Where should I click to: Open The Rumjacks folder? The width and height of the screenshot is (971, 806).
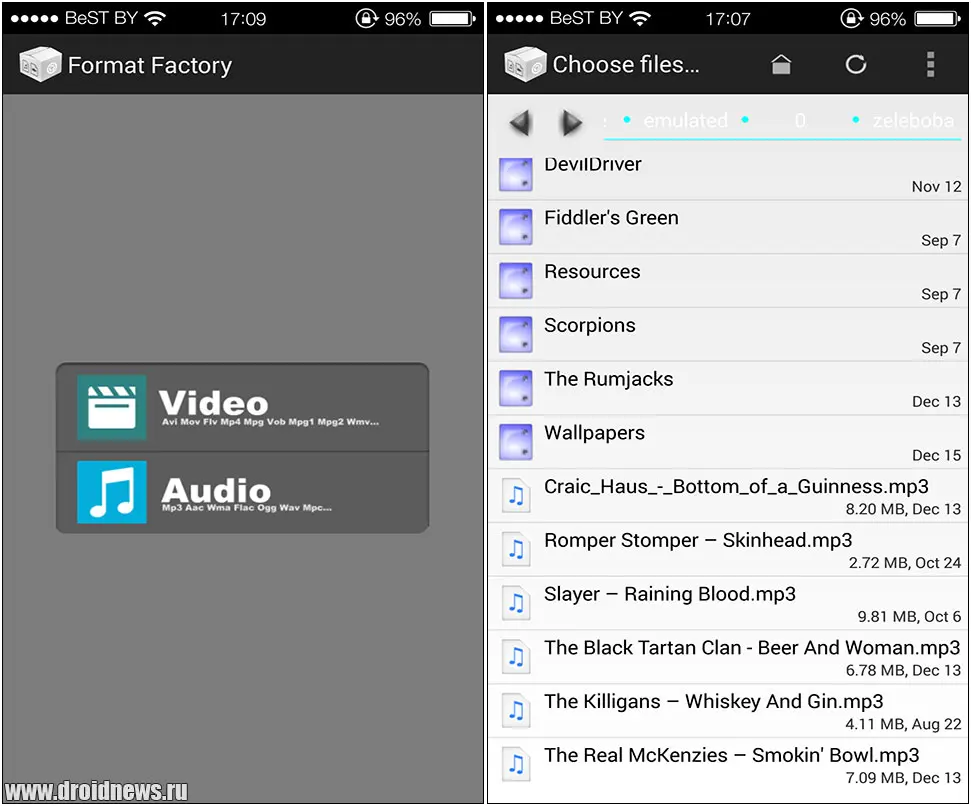point(728,389)
